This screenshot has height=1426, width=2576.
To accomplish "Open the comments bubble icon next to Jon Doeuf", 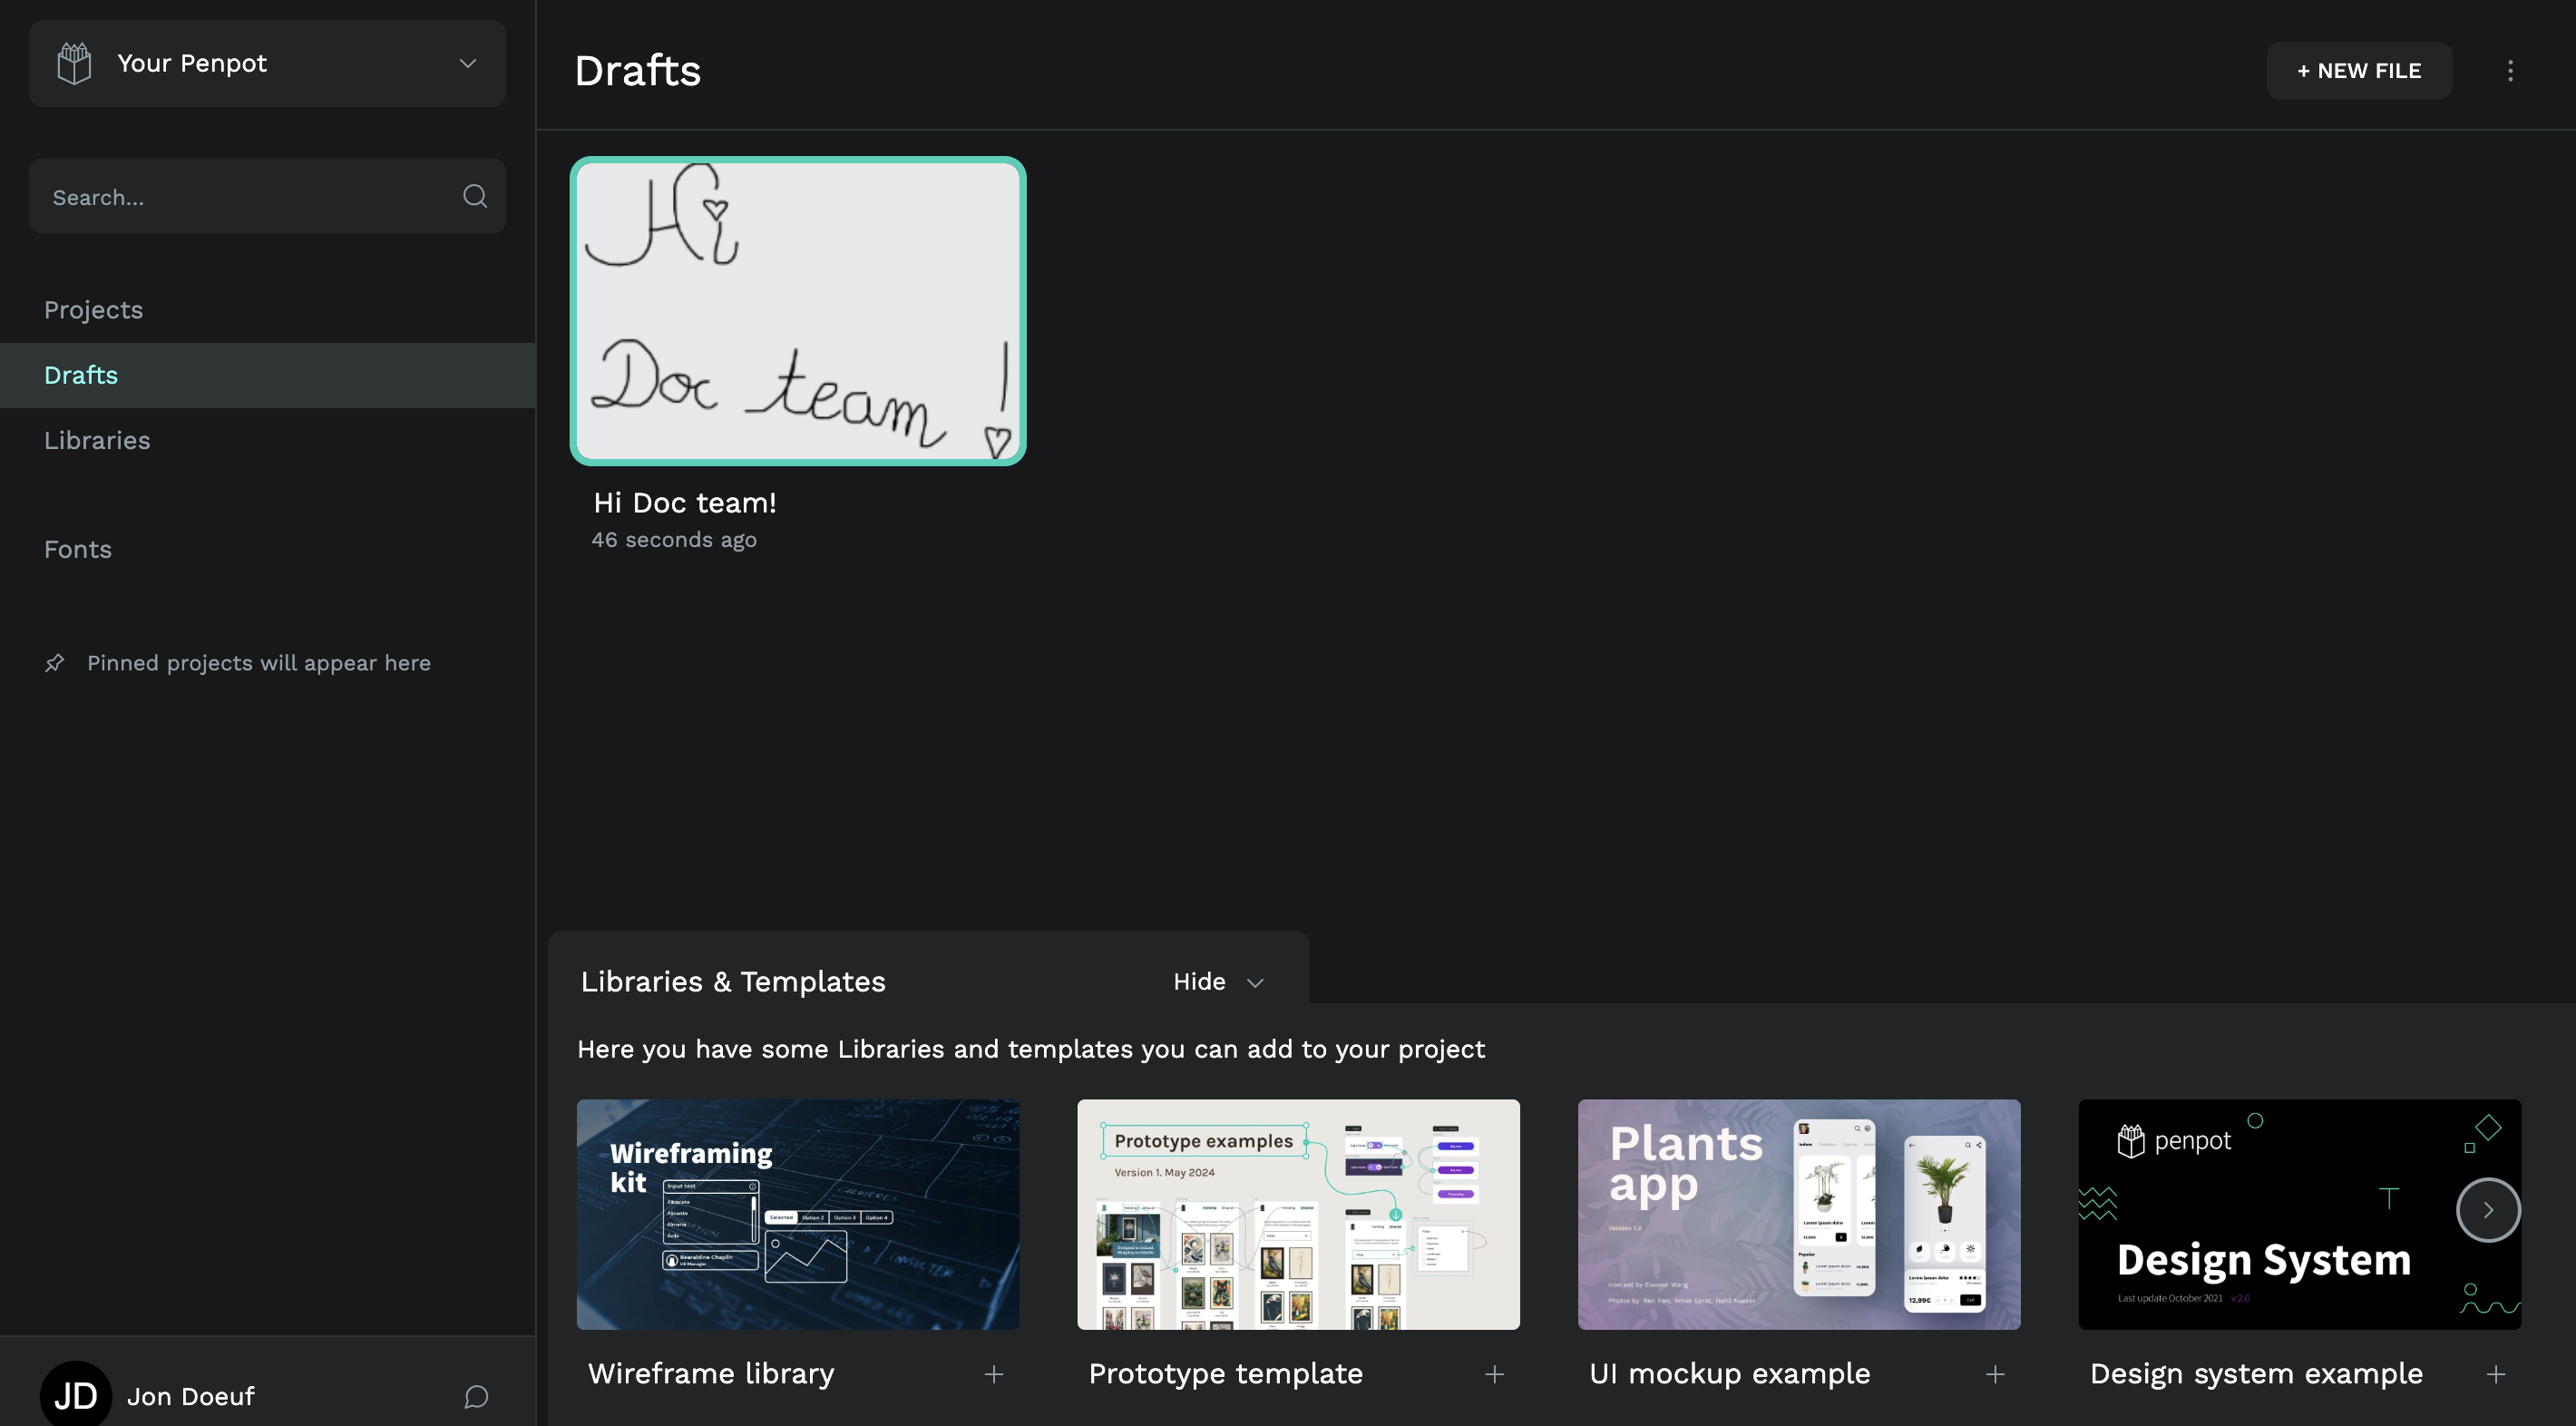I will pyautogui.click(x=476, y=1396).
